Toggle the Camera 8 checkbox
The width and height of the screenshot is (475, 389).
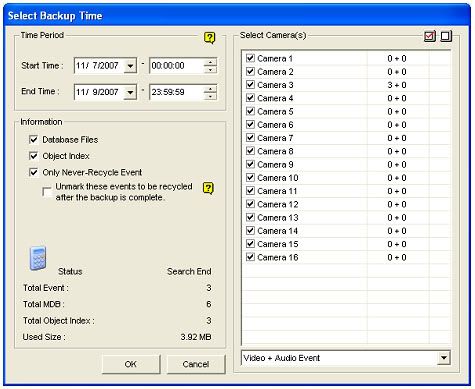(250, 151)
